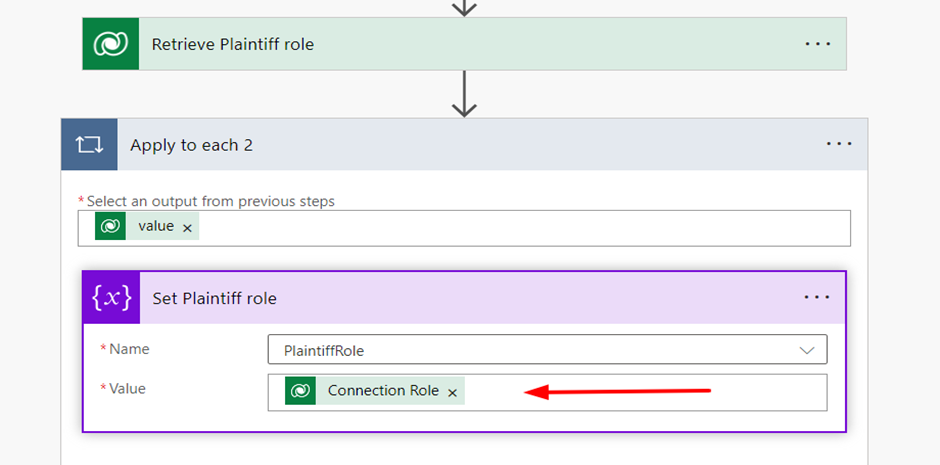
Task: Open the PlaintiffRole name dropdown
Action: pyautogui.click(x=807, y=350)
